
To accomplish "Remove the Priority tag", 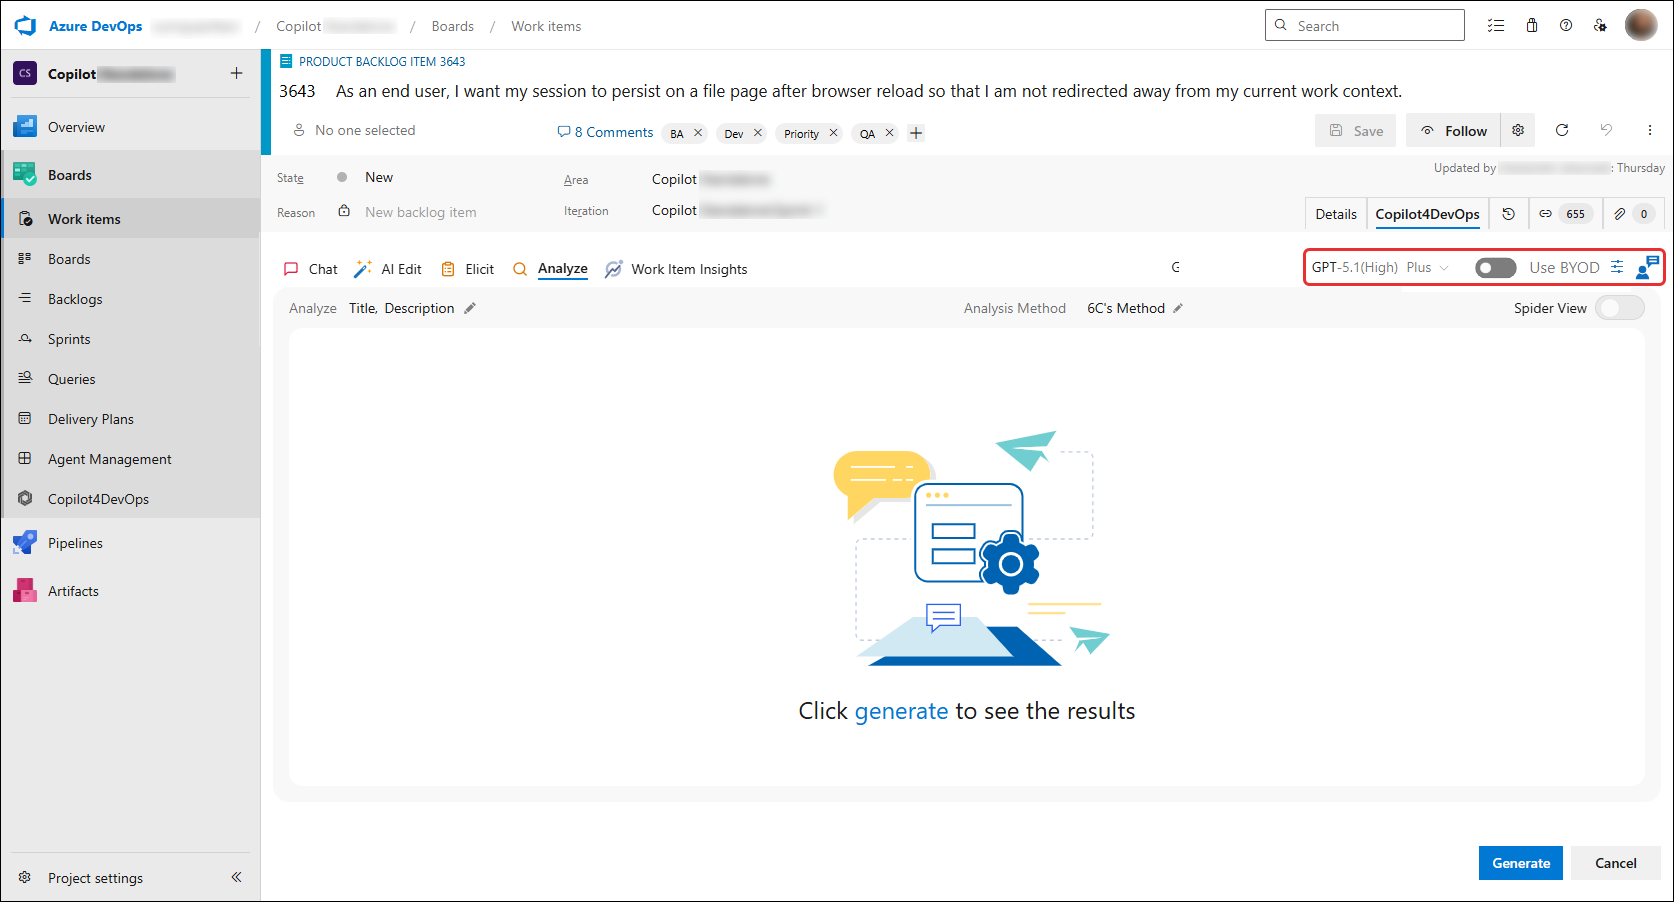I will click(x=833, y=133).
